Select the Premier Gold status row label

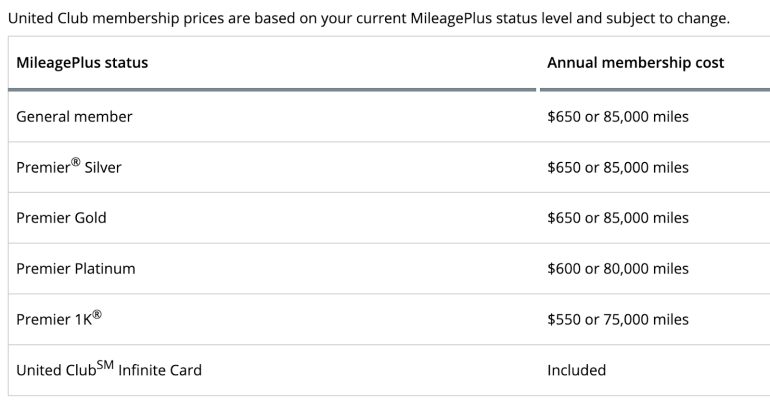(61, 218)
